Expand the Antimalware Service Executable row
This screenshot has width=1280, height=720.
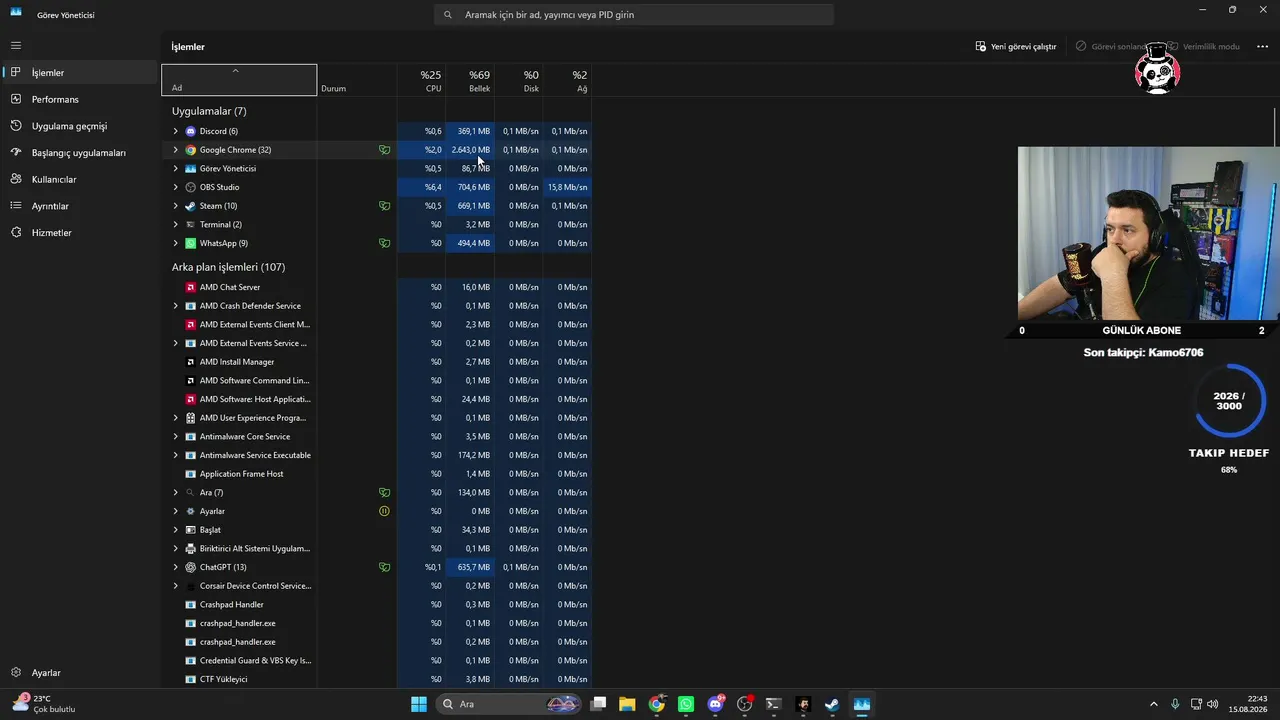[175, 455]
